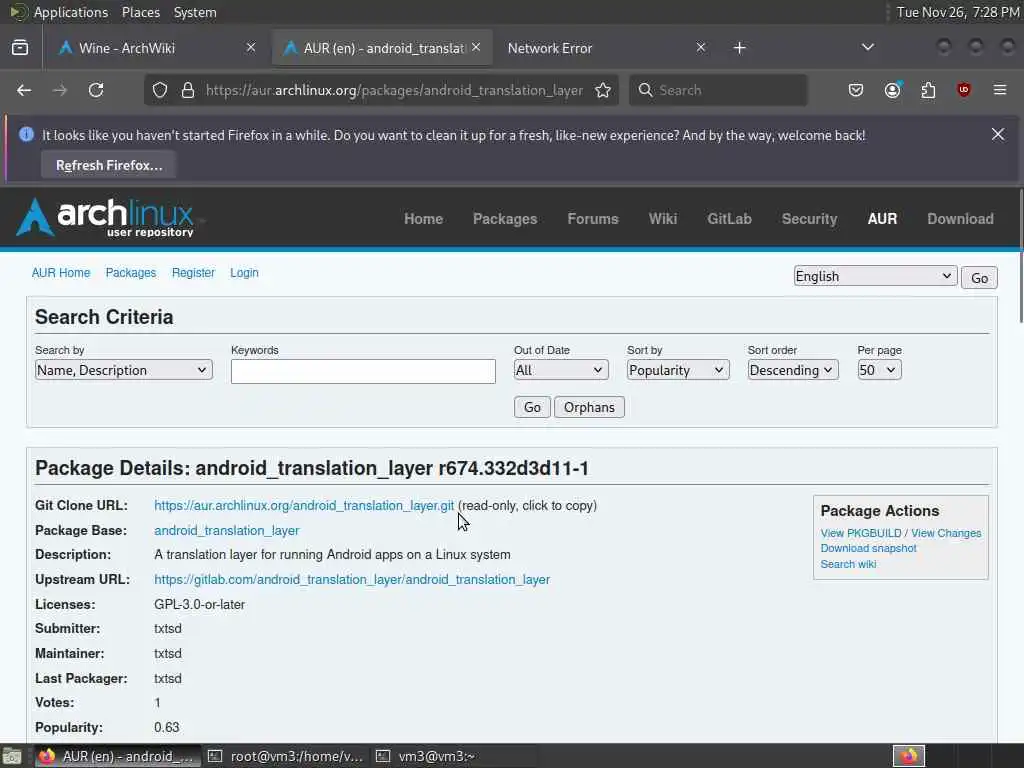The height and width of the screenshot is (768, 1024).
Task: Switch to vm3@vm3 terminal in taskbar
Action: [452, 756]
